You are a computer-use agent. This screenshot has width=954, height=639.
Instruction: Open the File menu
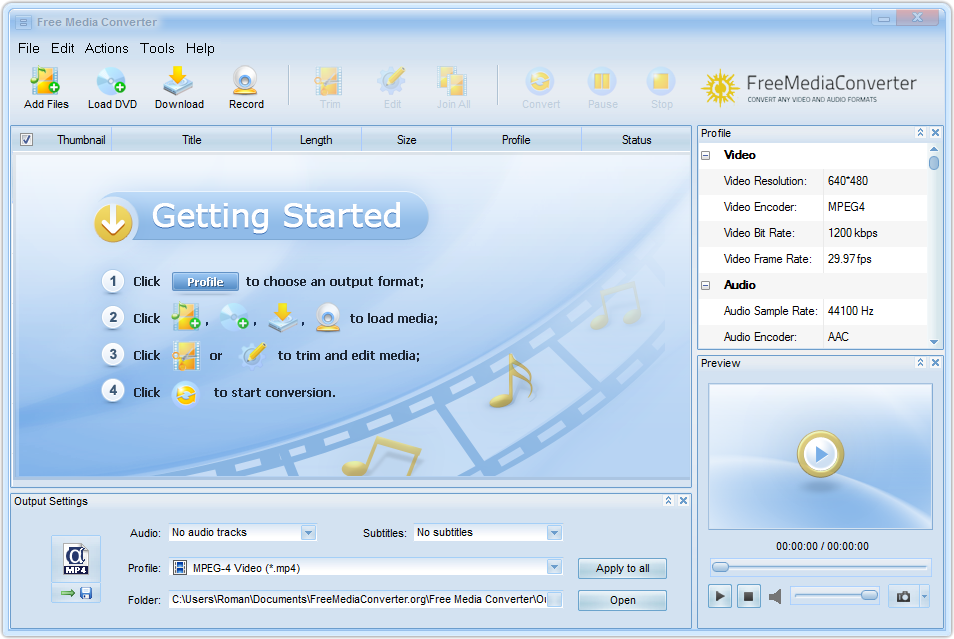(x=29, y=48)
